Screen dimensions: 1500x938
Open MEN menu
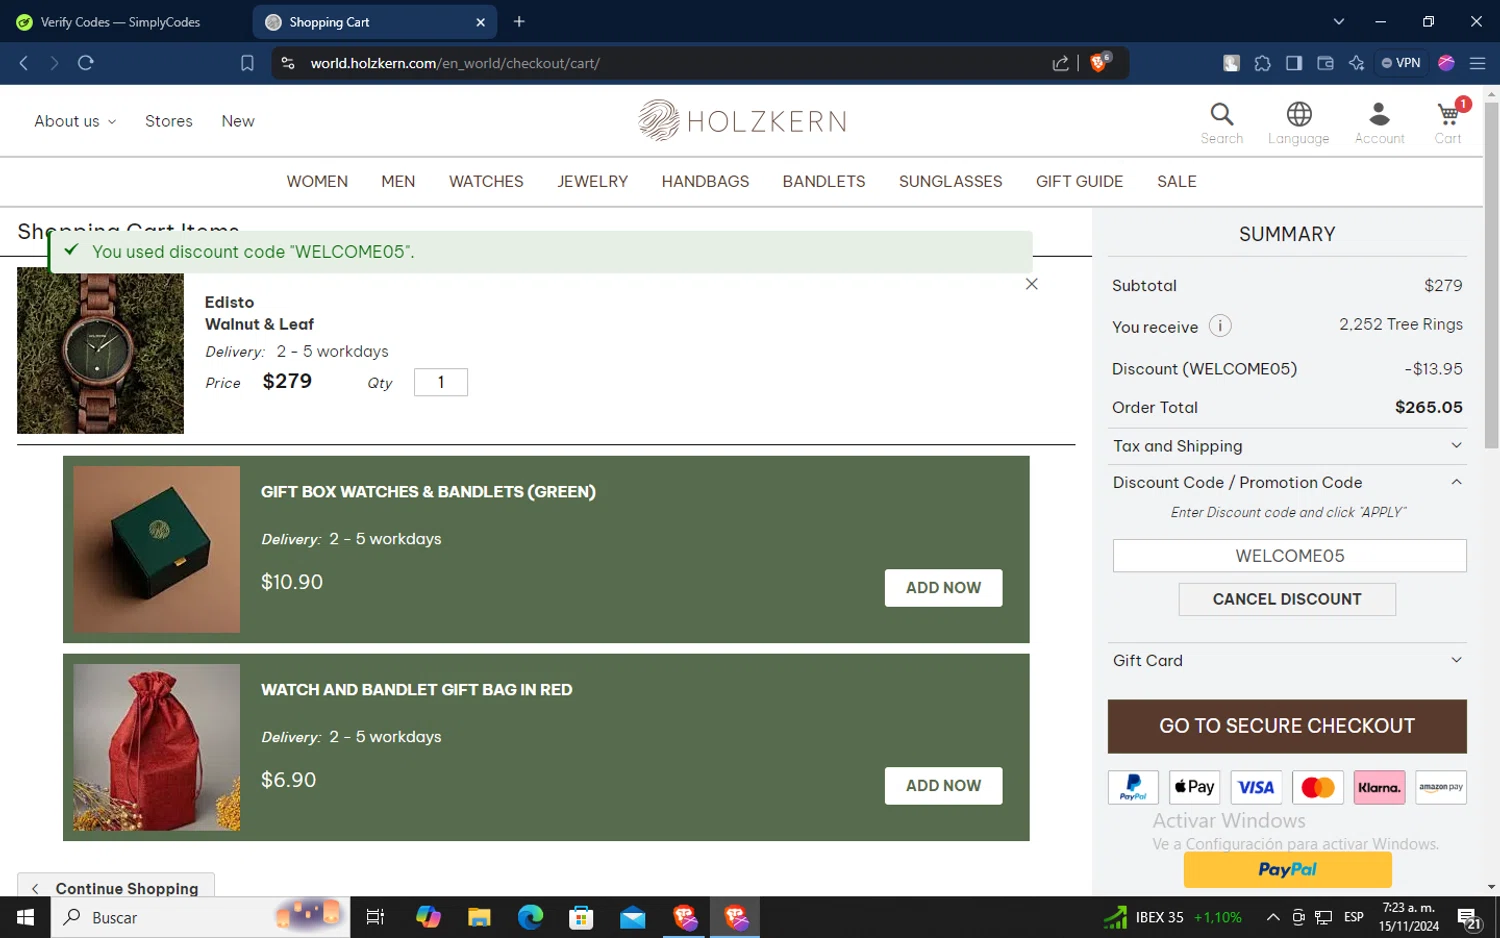(x=398, y=181)
